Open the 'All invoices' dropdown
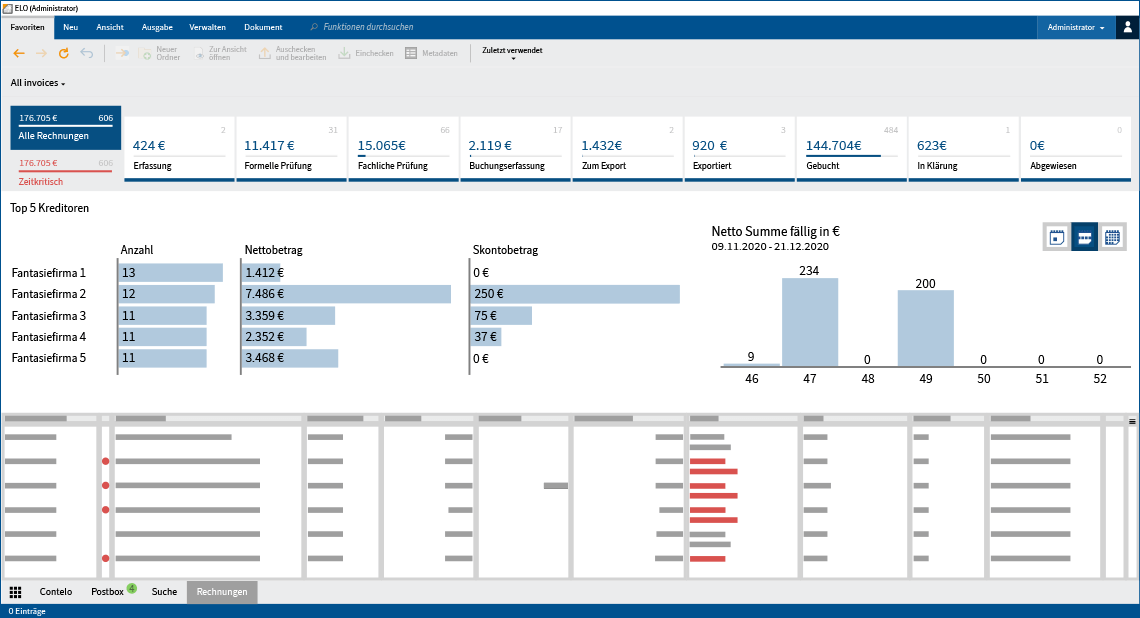This screenshot has width=1140, height=618. (37, 82)
